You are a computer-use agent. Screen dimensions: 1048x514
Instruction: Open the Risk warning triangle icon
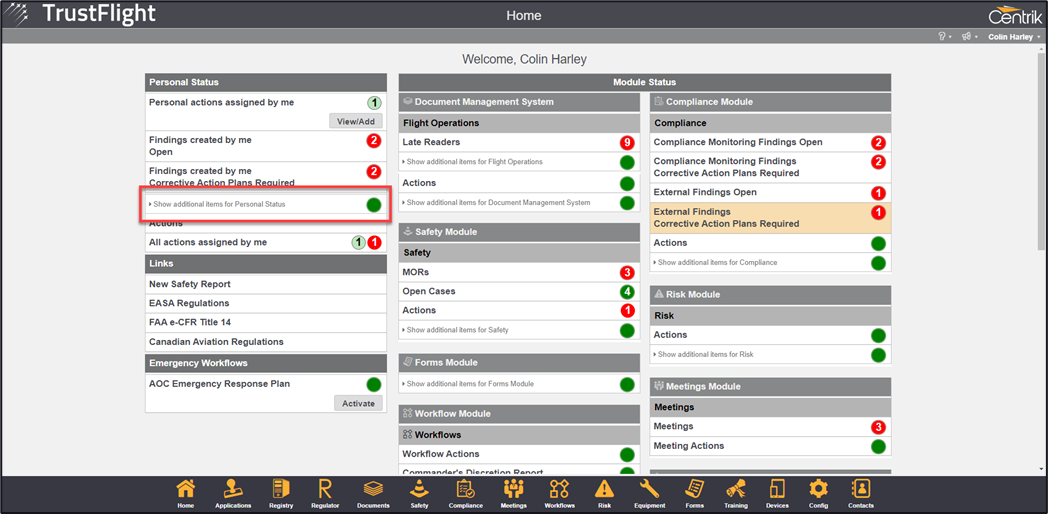coord(604,490)
